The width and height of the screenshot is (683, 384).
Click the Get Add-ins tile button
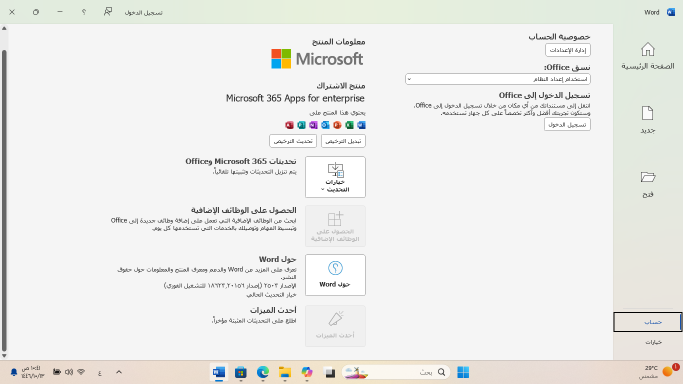point(335,226)
